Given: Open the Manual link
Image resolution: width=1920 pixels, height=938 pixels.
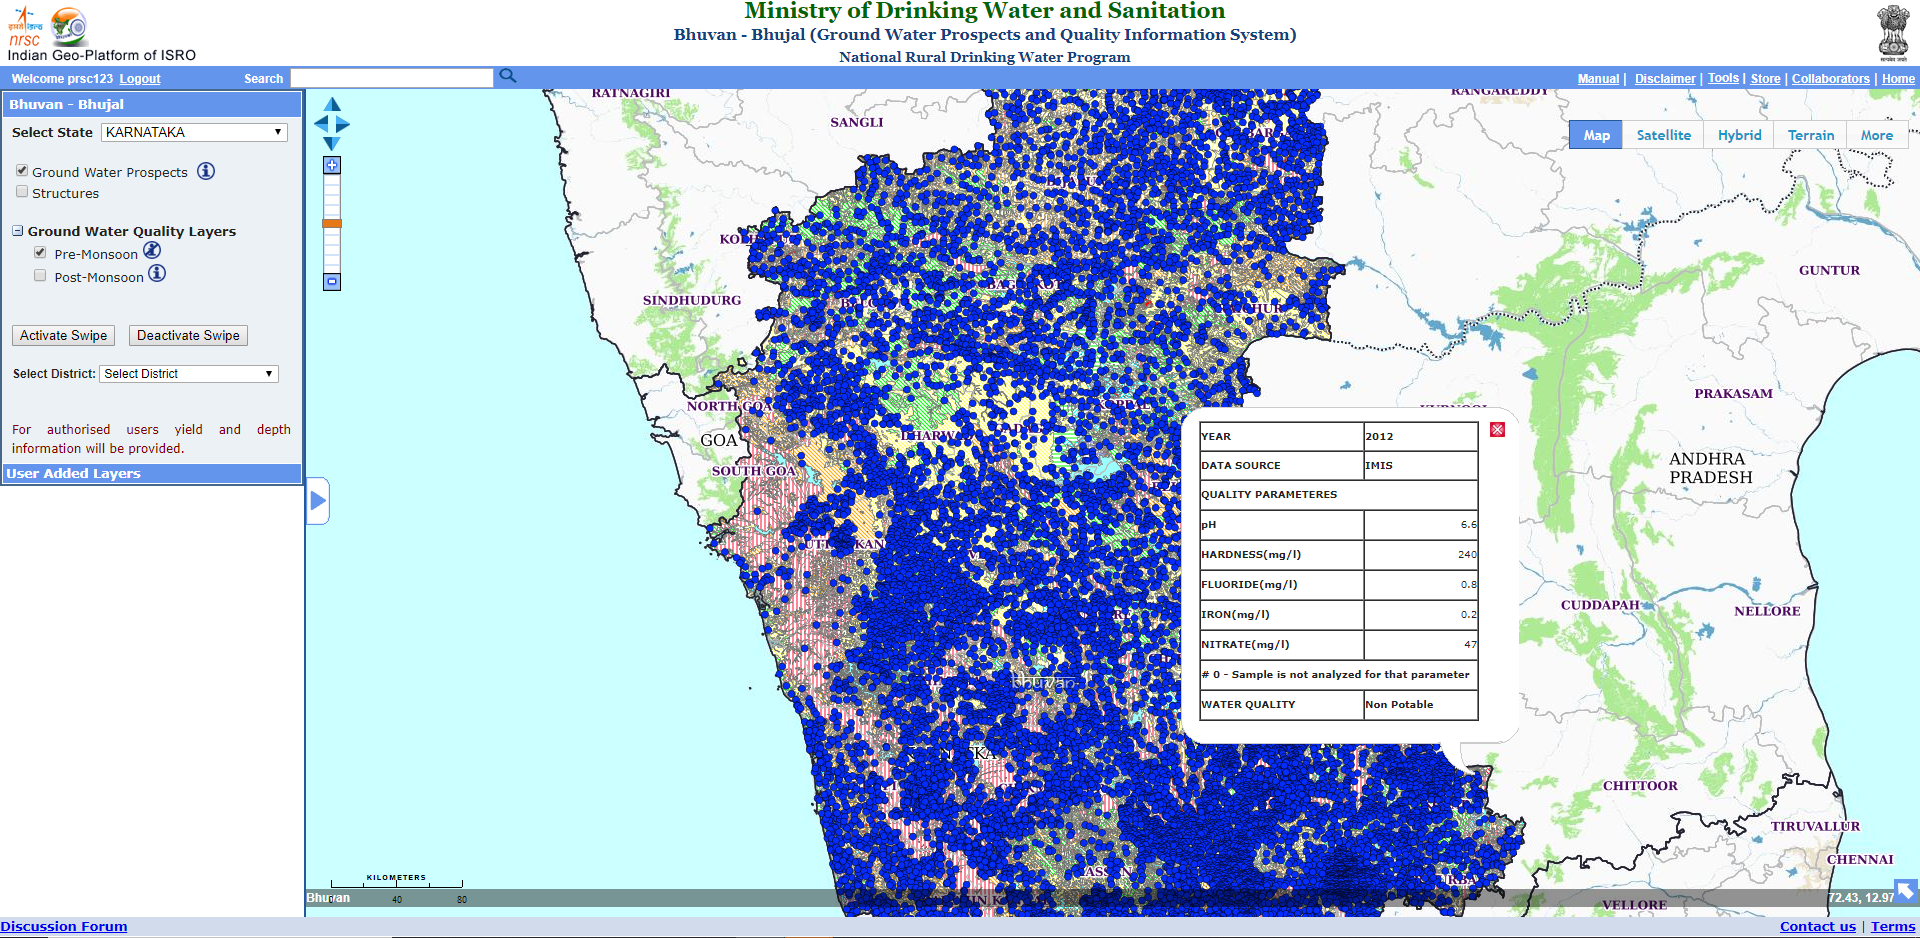Looking at the screenshot, I should click(1598, 79).
